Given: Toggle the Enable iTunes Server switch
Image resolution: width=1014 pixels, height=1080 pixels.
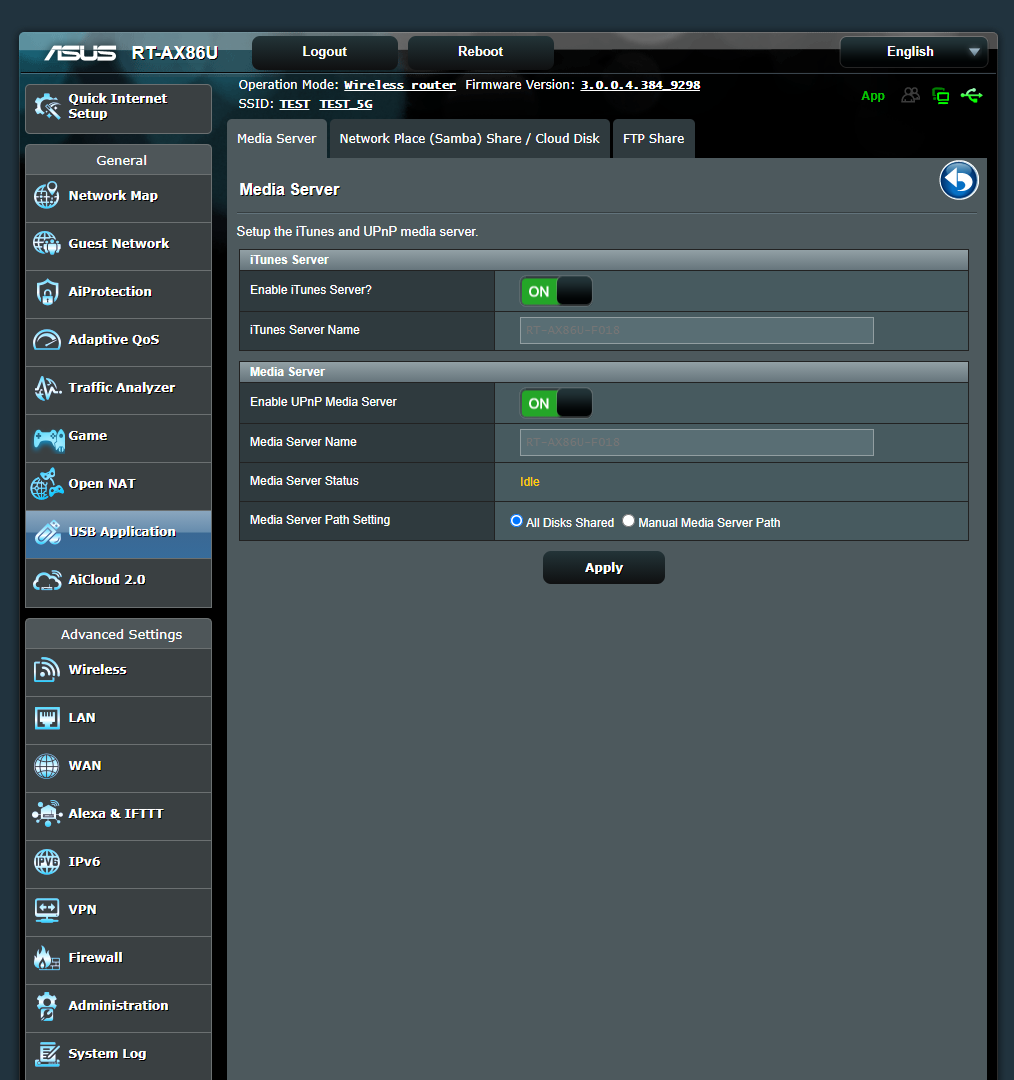Looking at the screenshot, I should 556,291.
